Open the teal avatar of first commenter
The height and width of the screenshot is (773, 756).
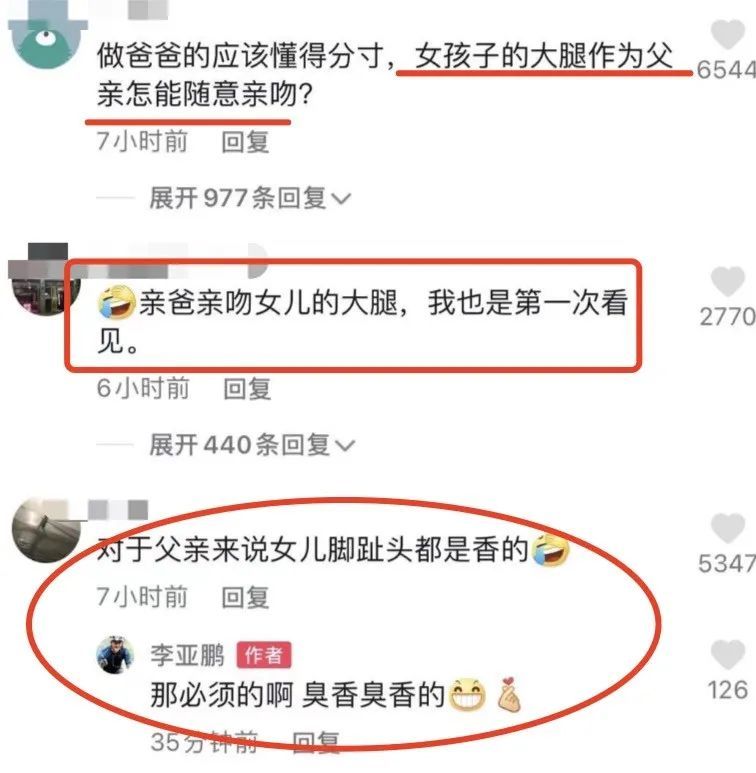point(45,38)
